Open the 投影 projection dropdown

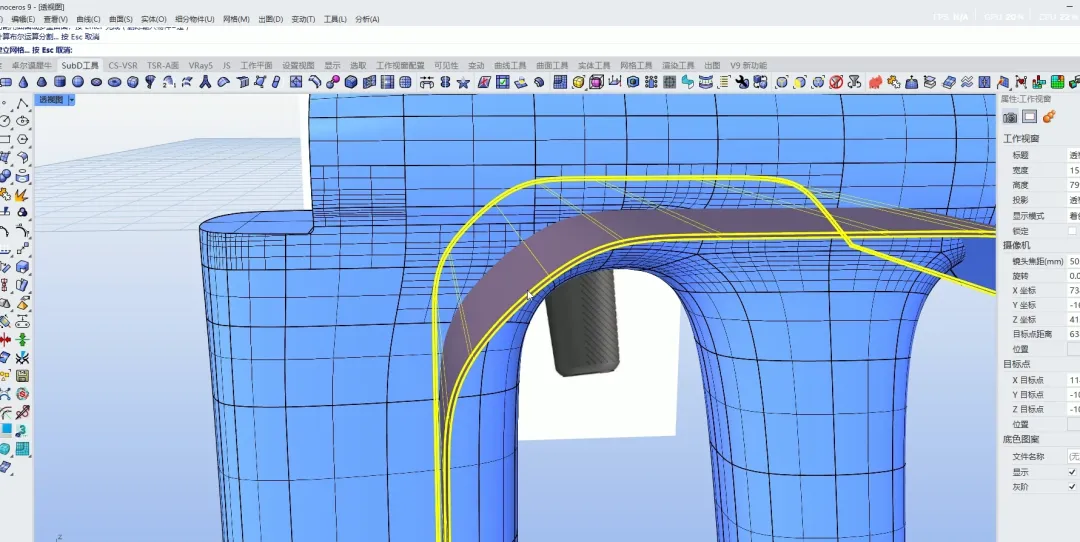(x=1073, y=200)
